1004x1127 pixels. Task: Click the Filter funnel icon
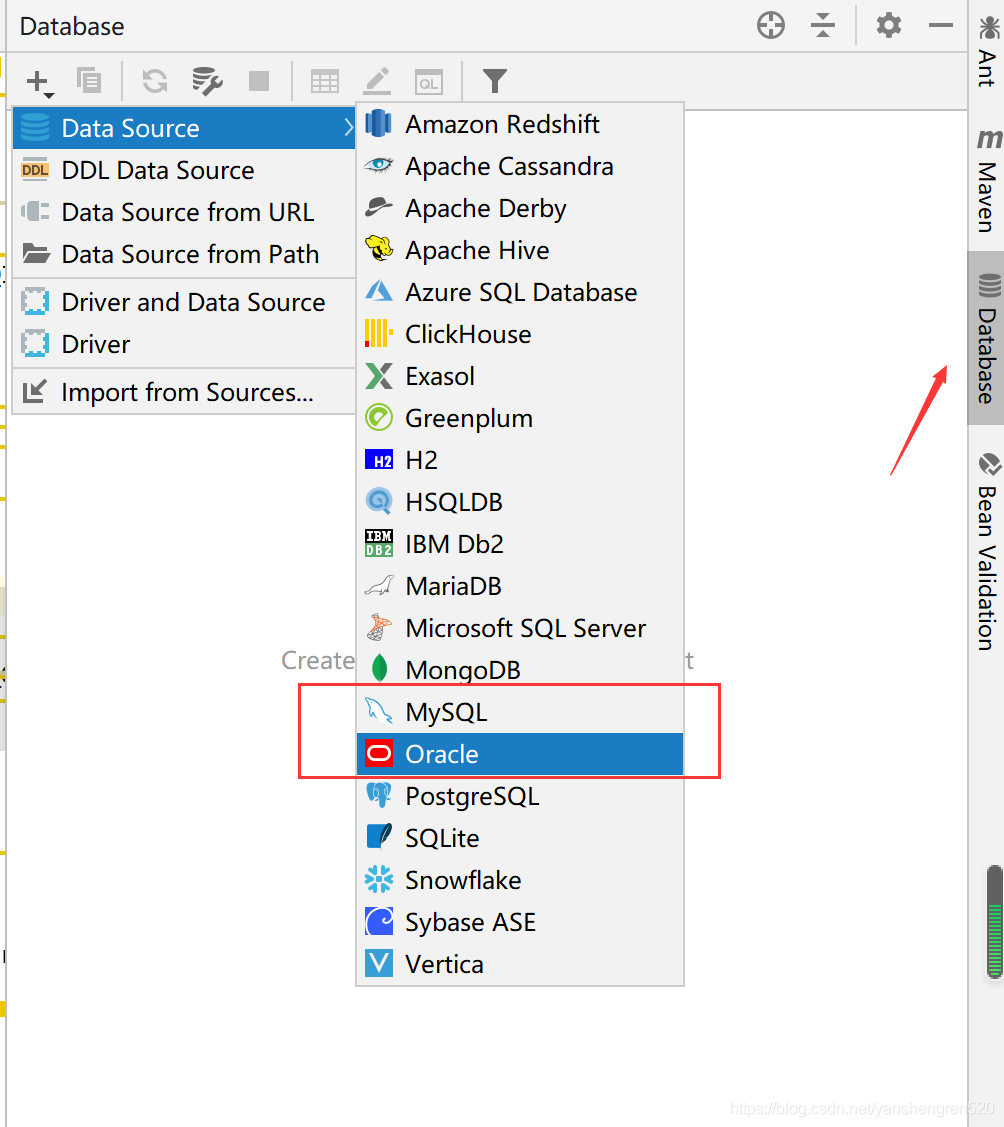click(494, 81)
